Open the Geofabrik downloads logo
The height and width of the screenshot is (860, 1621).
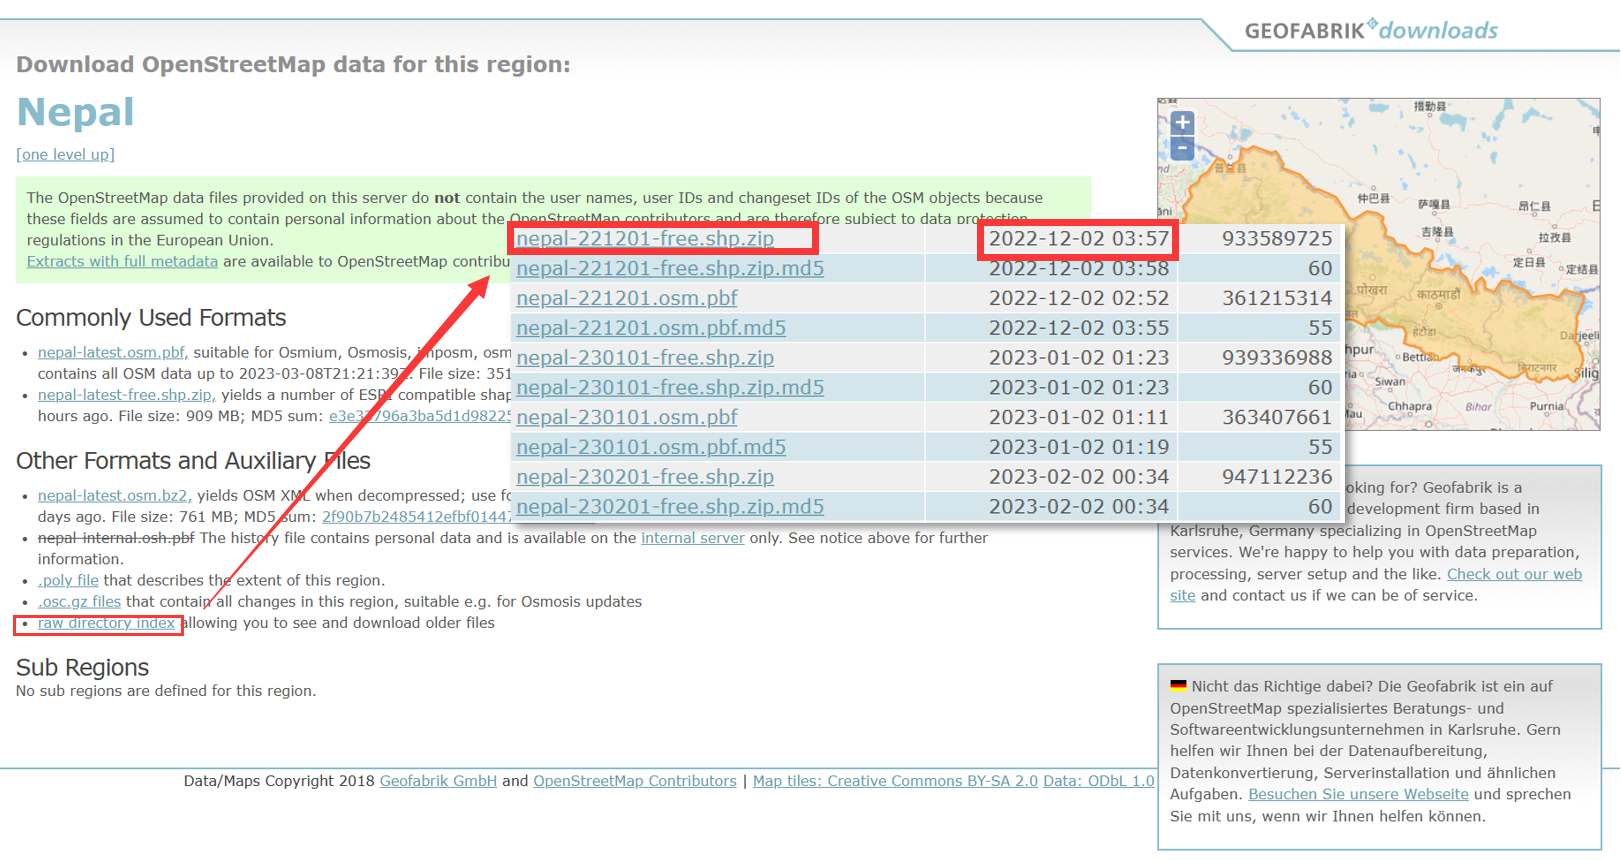pos(1371,30)
